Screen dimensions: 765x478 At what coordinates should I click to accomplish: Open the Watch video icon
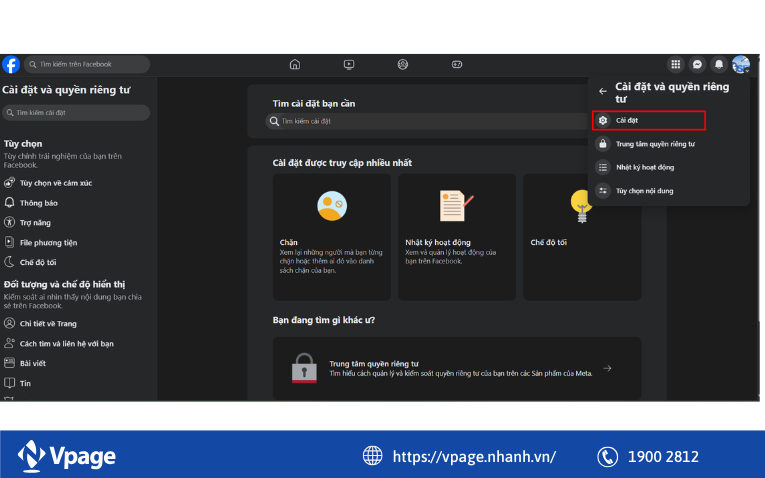click(x=349, y=65)
